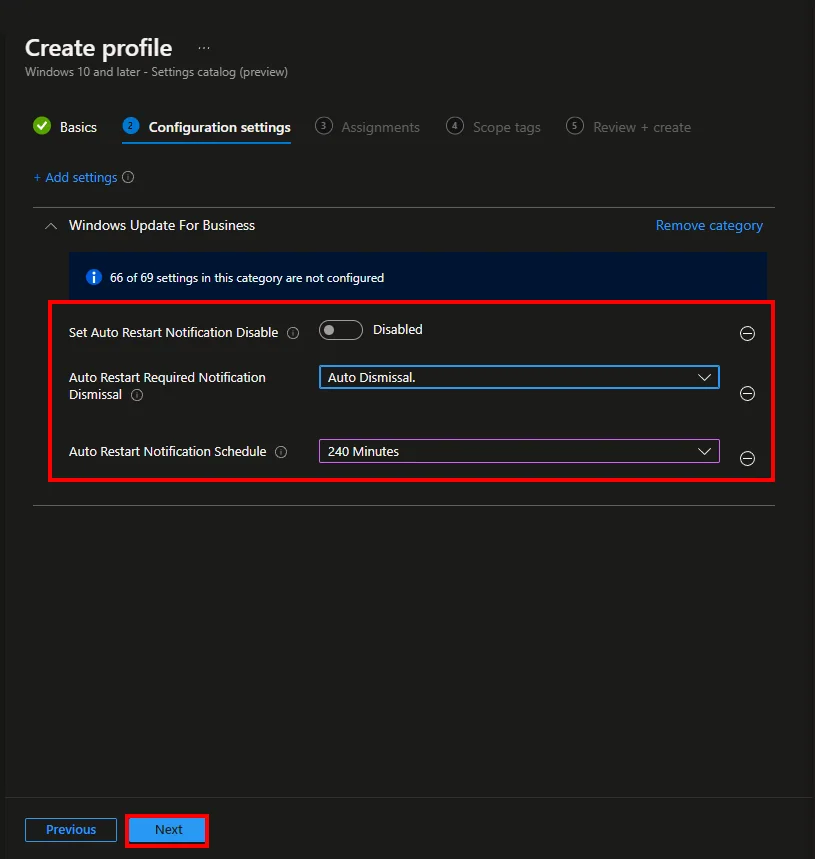
Task: Collapse the Windows Update For Business category
Action: pos(51,226)
